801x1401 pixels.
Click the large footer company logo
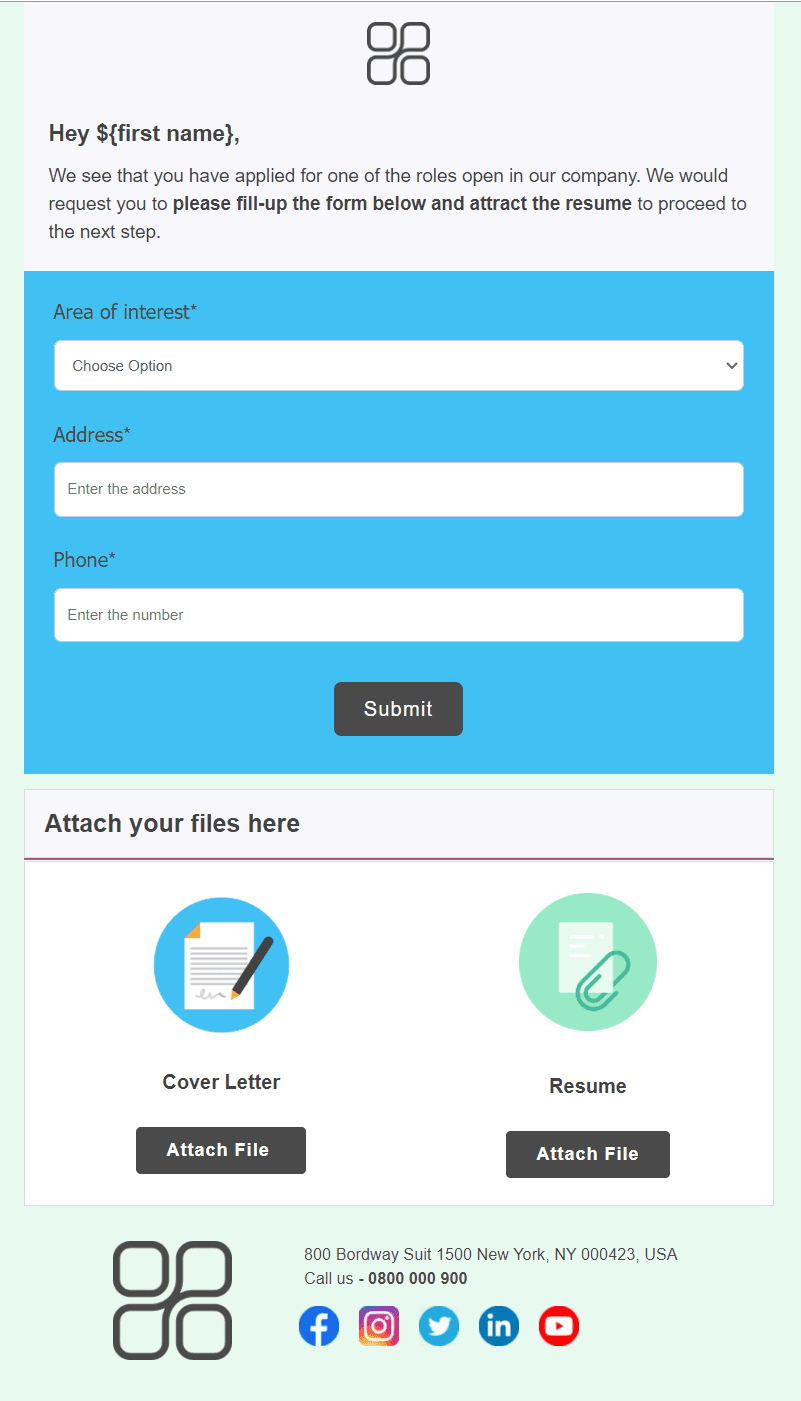point(173,1300)
